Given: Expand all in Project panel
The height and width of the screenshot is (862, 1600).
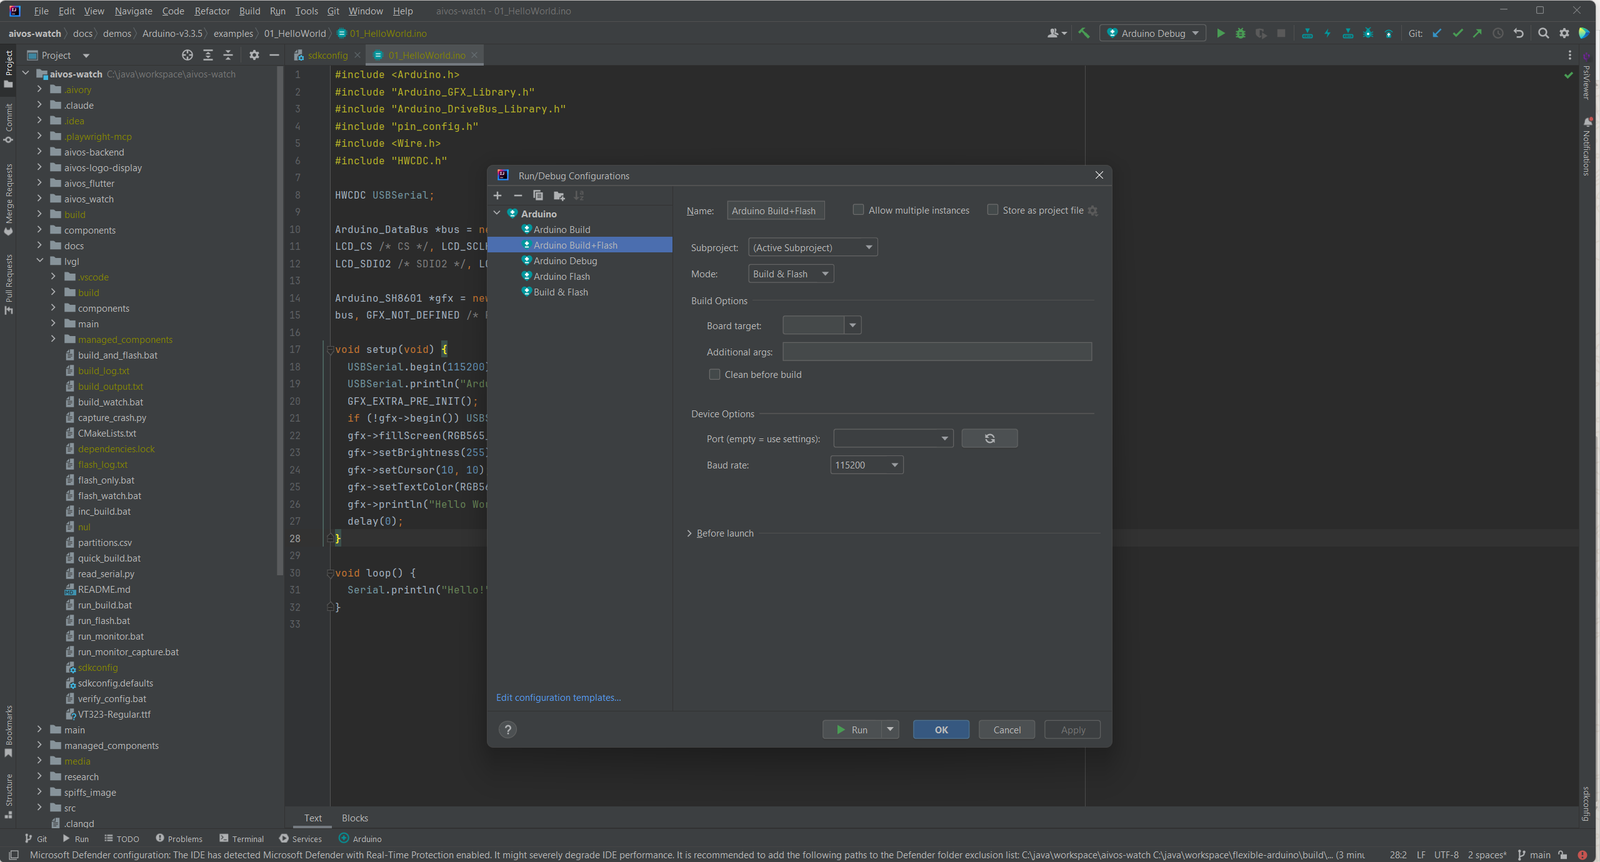Looking at the screenshot, I should coord(208,55).
